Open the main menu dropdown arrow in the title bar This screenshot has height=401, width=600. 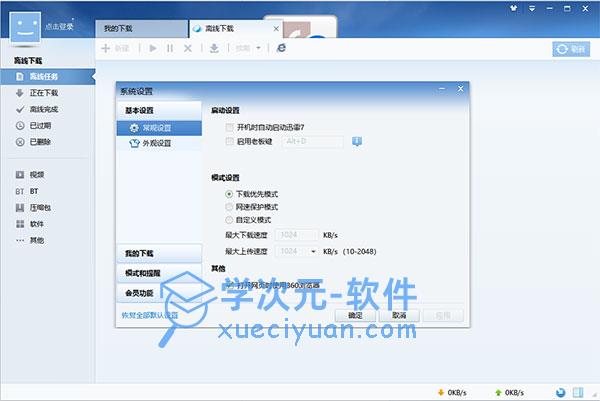532,8
